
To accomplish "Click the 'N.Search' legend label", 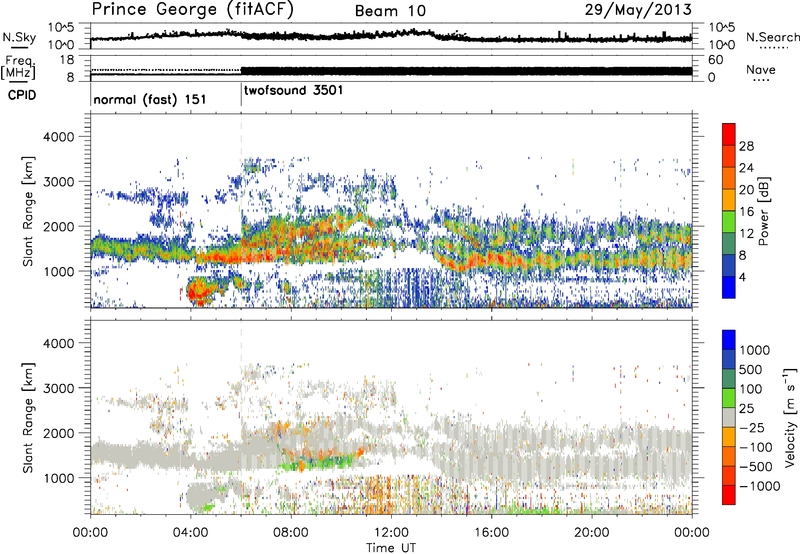I will (772, 37).
